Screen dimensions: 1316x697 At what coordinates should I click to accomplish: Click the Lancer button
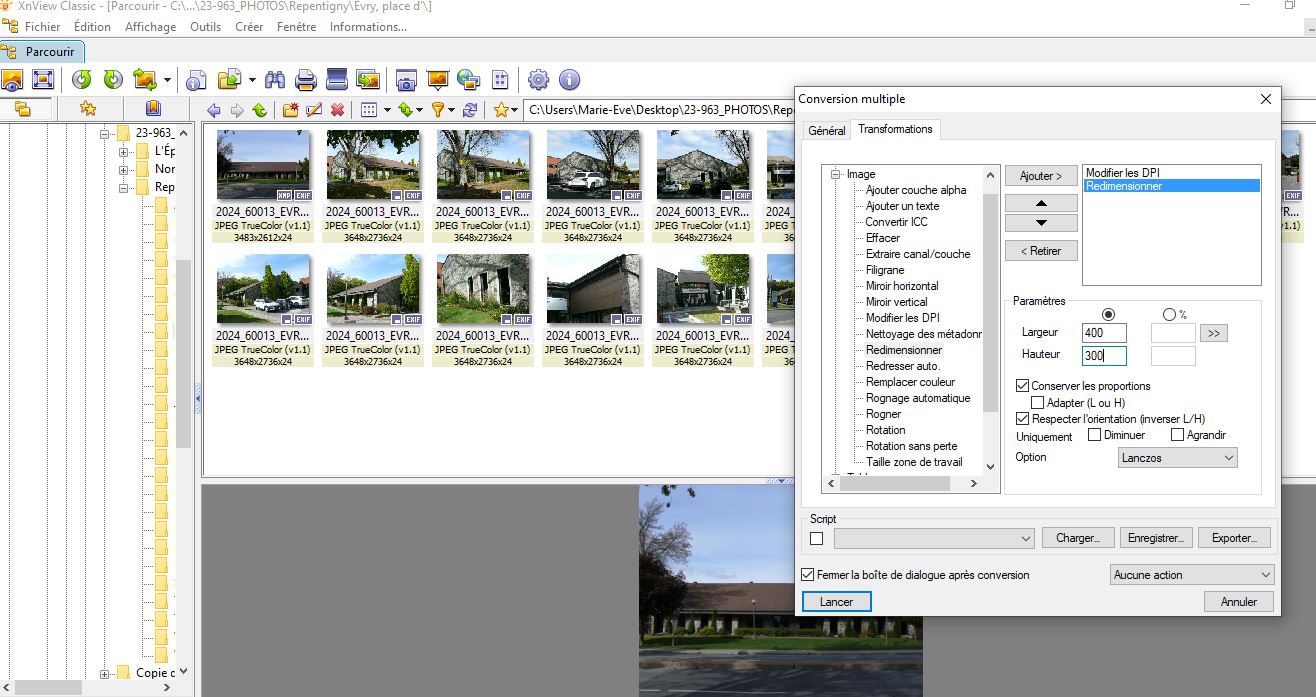[x=836, y=602]
